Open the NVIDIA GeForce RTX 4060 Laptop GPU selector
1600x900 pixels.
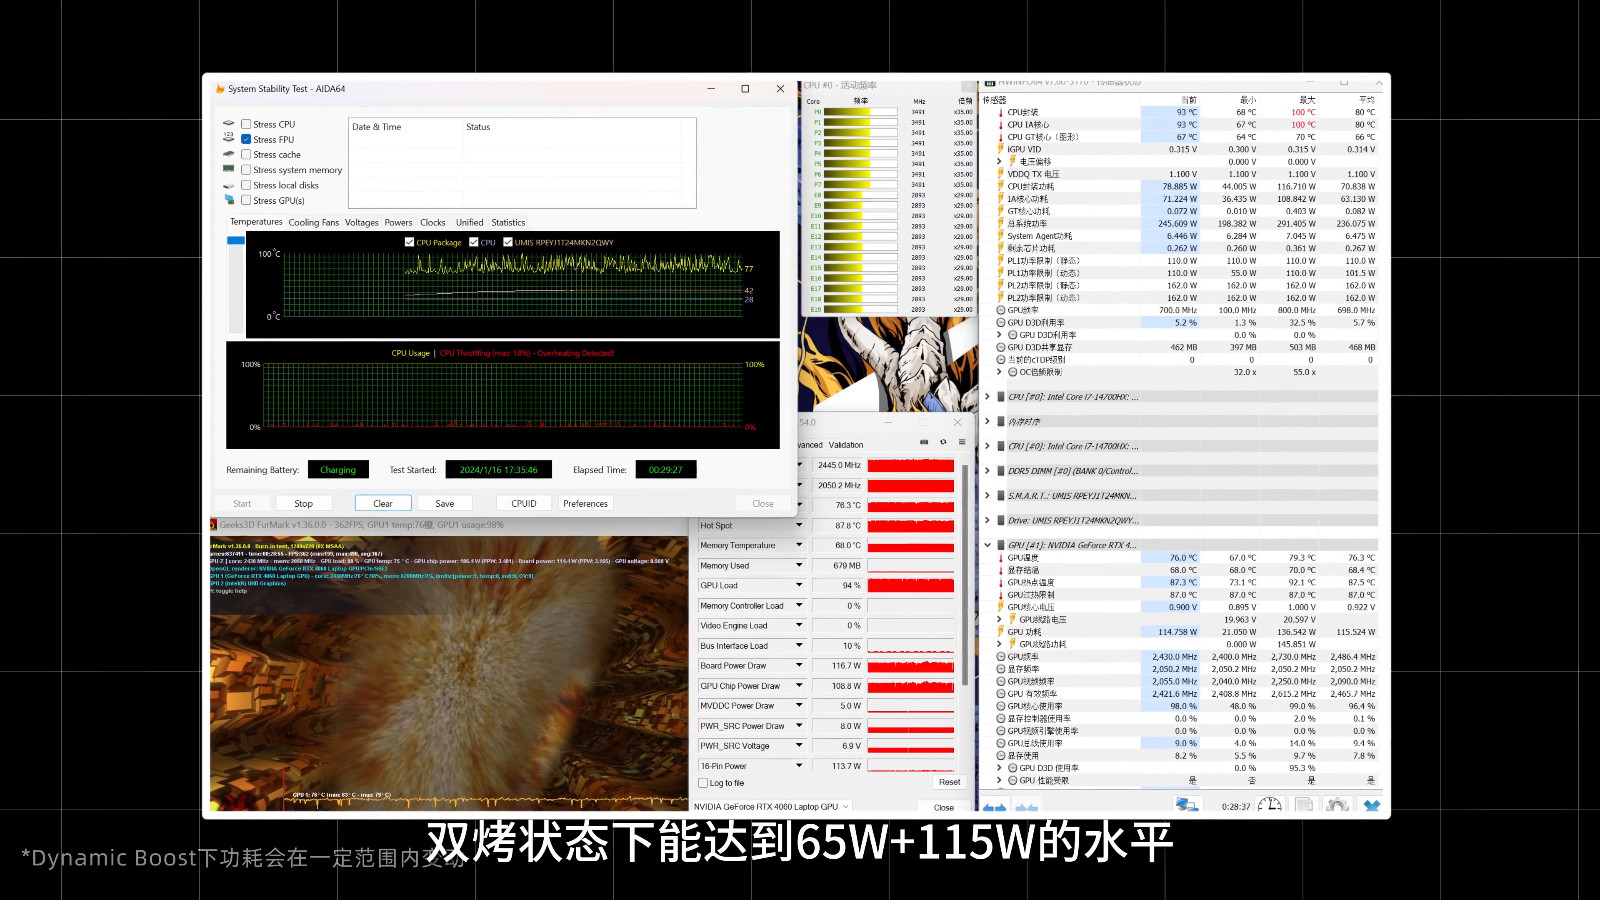pyautogui.click(x=772, y=806)
